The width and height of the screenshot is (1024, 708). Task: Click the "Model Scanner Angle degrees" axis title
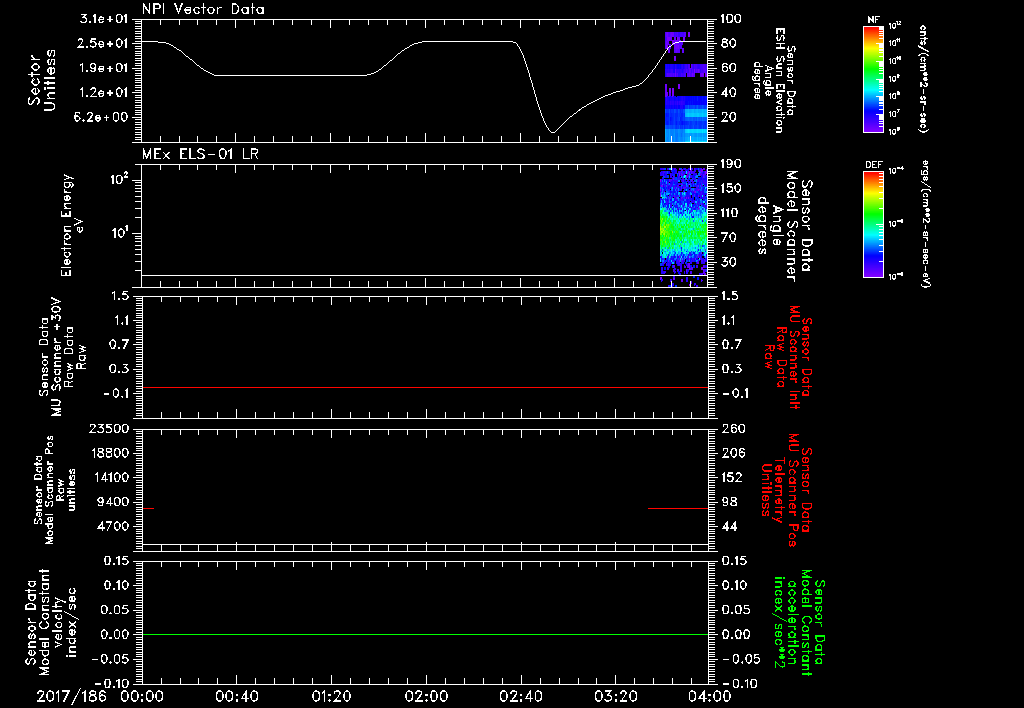point(785,225)
